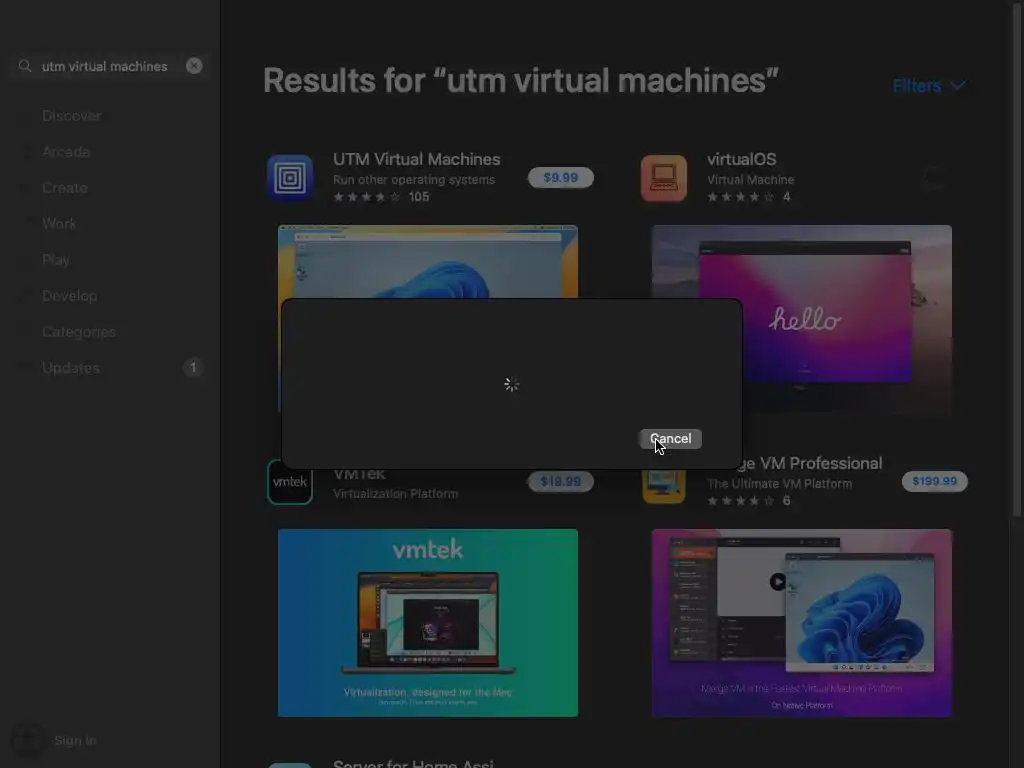Go to the Create section
Screen dimensions: 1024x768
(x=65, y=188)
